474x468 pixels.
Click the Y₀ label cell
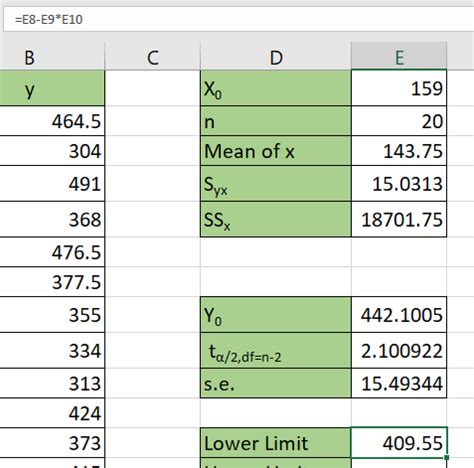click(x=276, y=315)
